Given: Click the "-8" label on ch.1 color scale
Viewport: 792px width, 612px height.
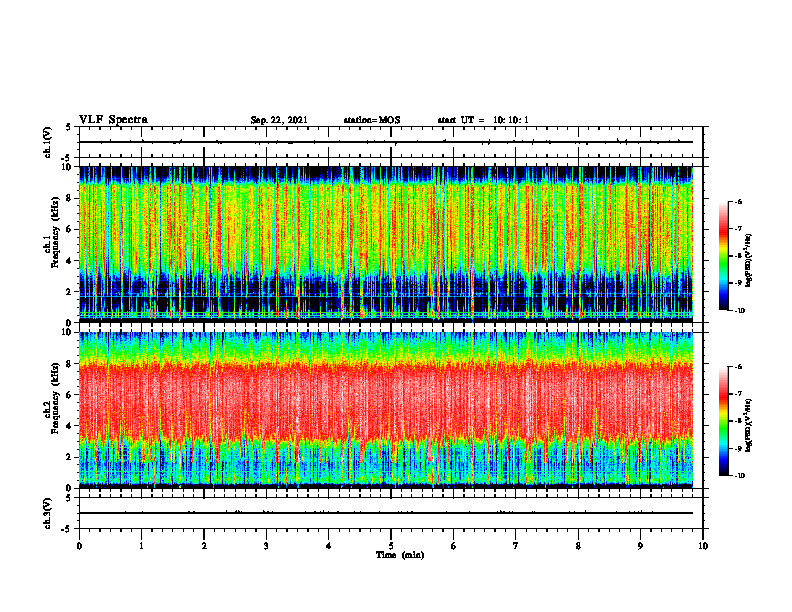Looking at the screenshot, I should coord(738,256).
